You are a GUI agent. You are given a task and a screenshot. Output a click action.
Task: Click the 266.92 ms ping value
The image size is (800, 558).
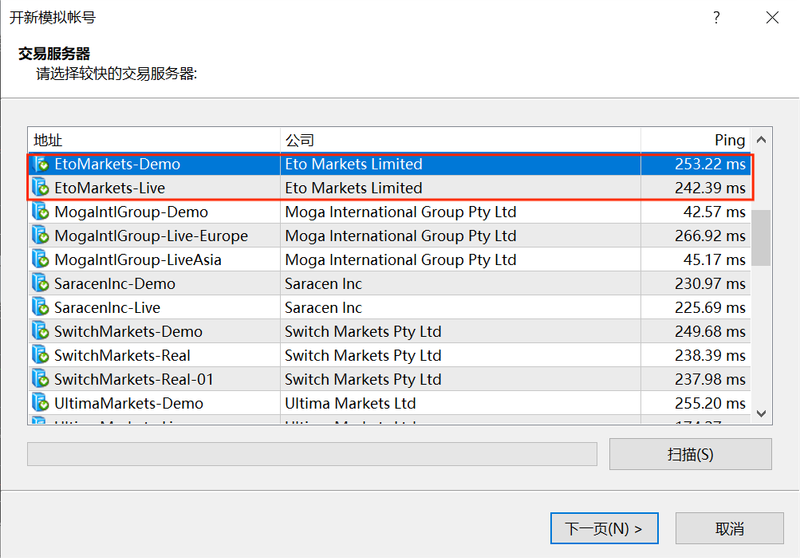(x=710, y=236)
